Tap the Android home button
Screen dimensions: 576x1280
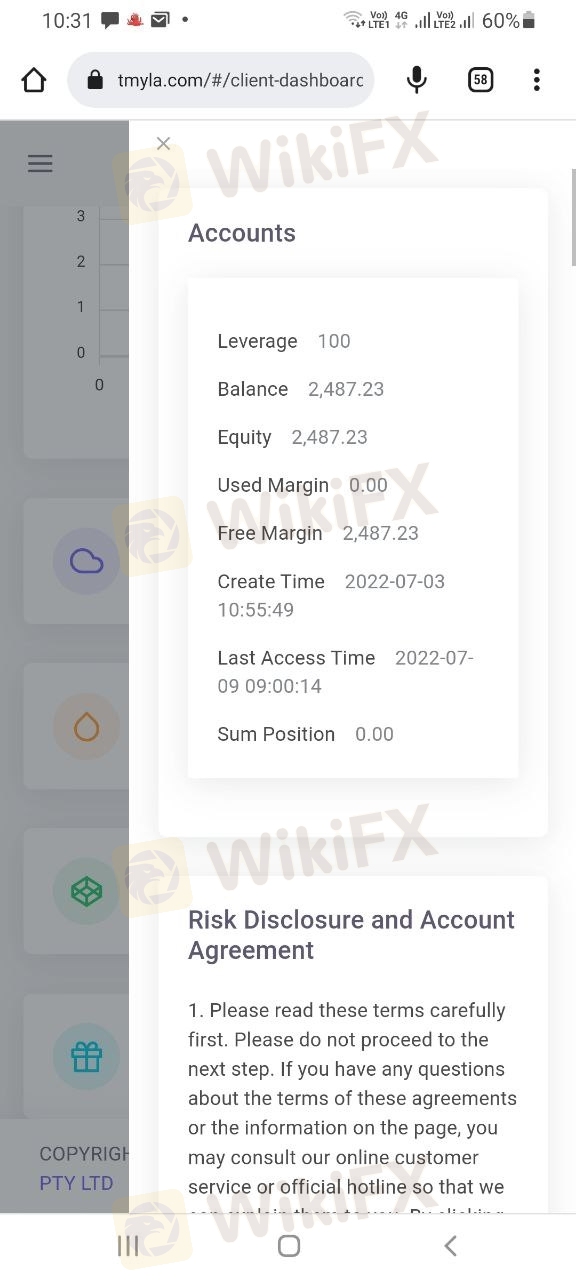coord(289,1246)
